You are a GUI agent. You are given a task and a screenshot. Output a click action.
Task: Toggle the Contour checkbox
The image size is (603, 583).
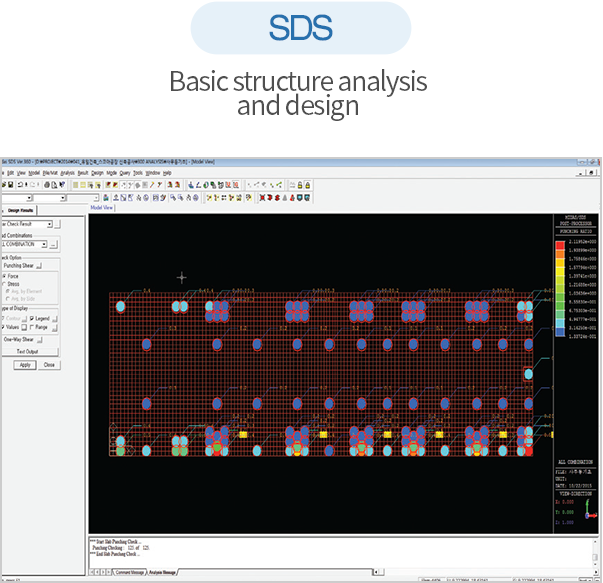(3, 318)
